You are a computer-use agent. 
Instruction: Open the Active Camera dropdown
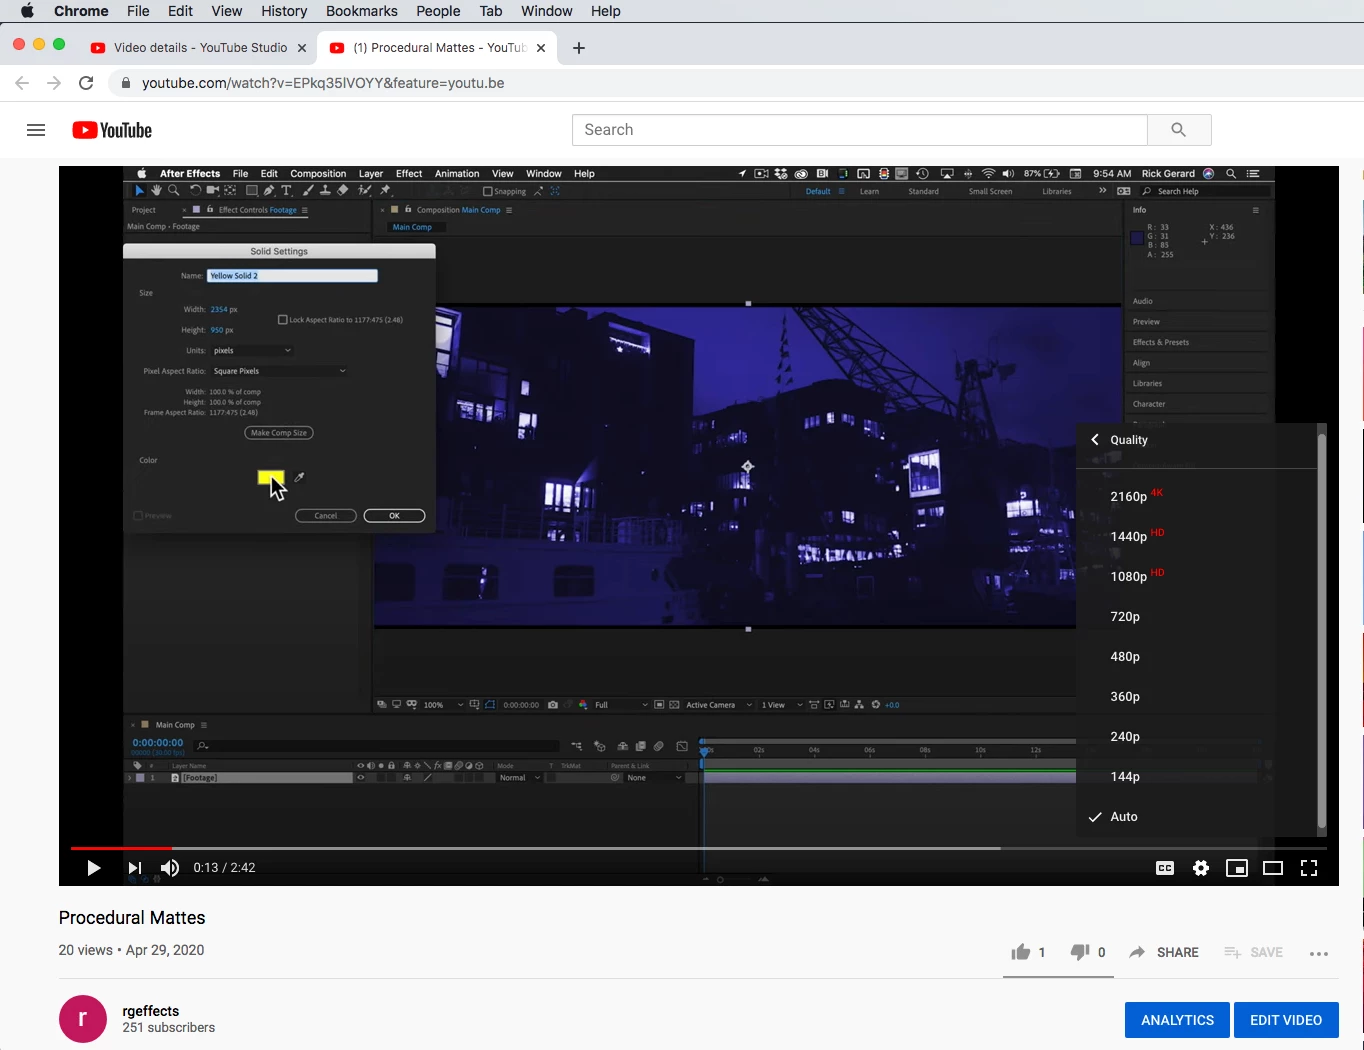pos(719,705)
